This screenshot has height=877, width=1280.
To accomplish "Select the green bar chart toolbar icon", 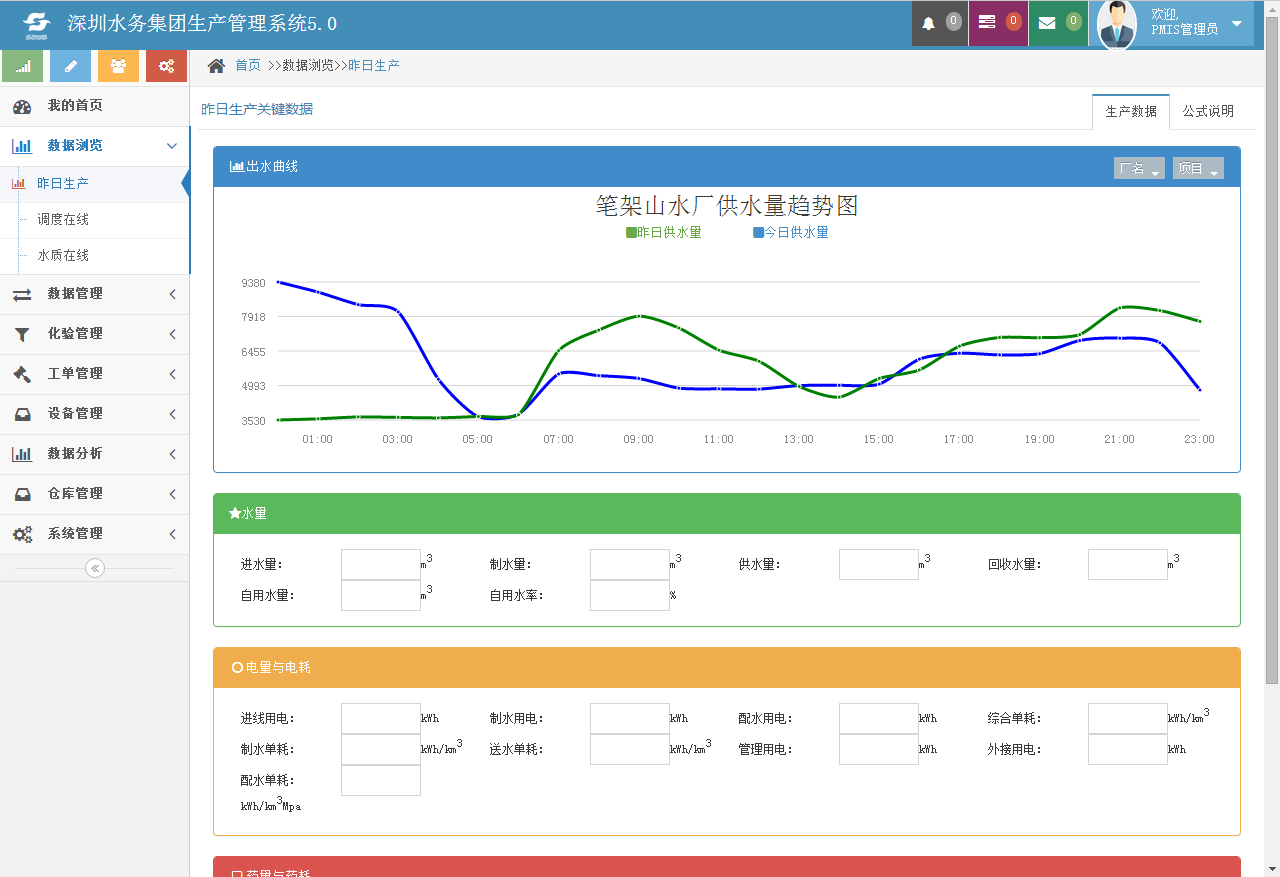I will click(x=22, y=65).
